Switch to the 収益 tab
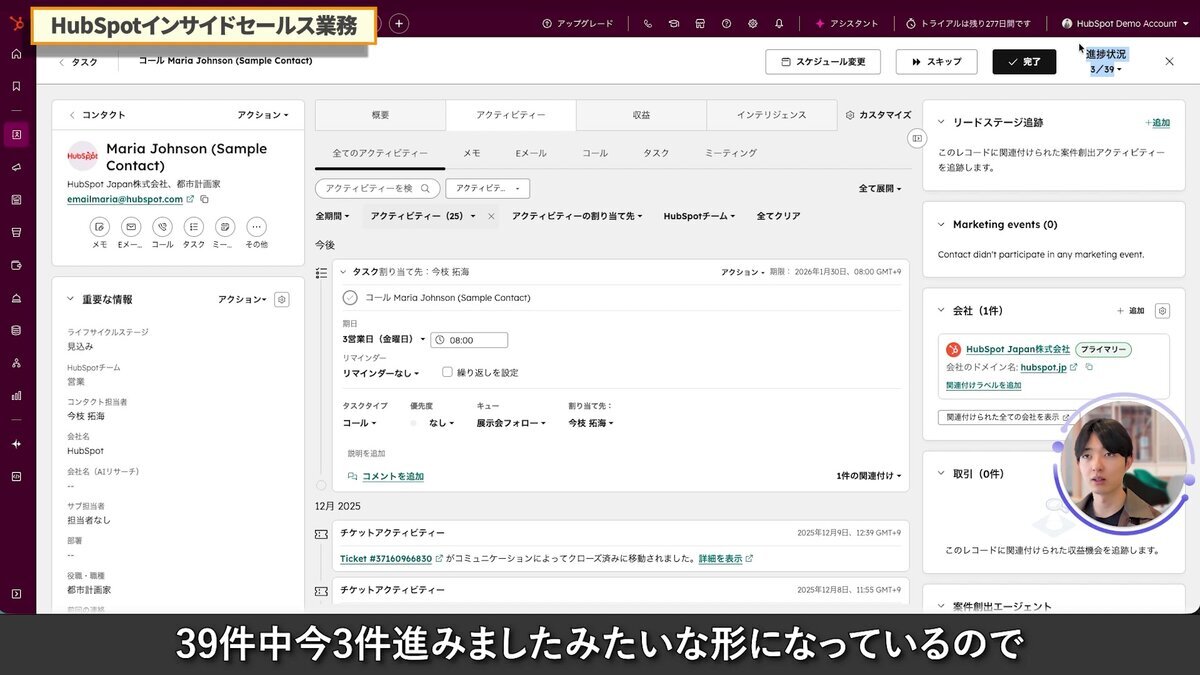This screenshot has width=1200, height=675. click(641, 115)
